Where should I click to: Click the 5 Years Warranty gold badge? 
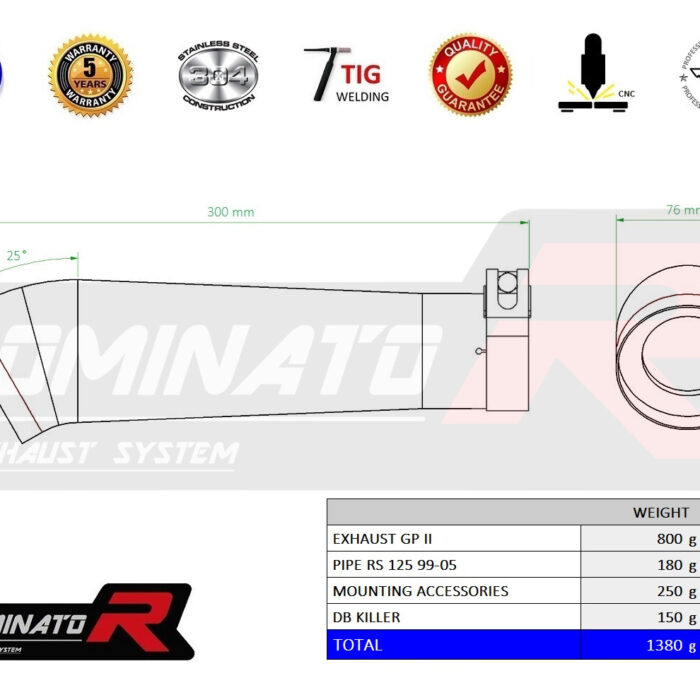(x=90, y=76)
